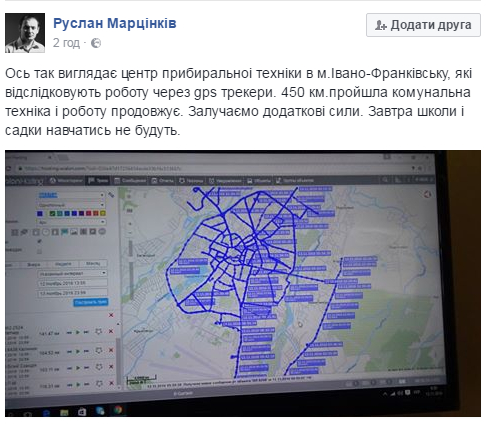
Task: Clear all tracks using top red X
Action: pos(111,315)
